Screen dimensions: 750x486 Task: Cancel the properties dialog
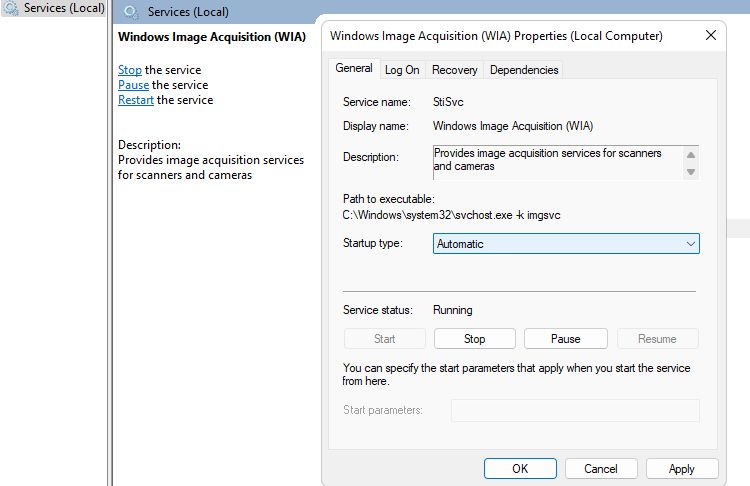[x=601, y=468]
